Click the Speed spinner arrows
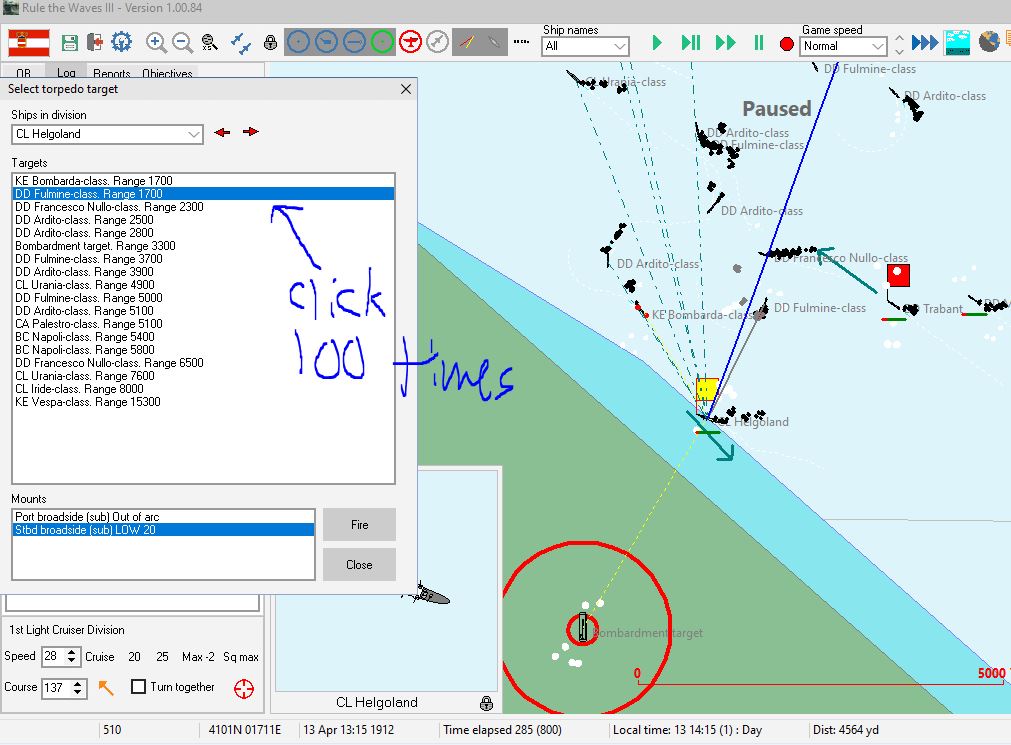Image resolution: width=1011 pixels, height=745 pixels. [x=72, y=657]
